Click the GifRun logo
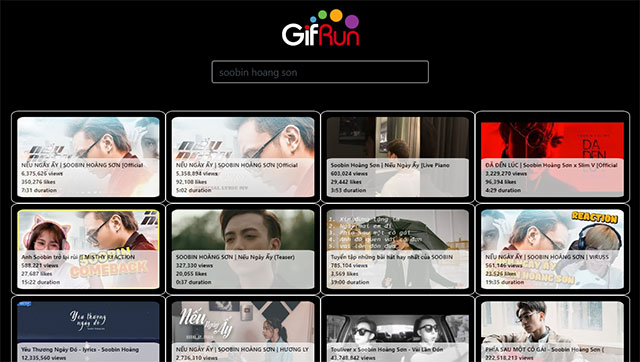Screen dimensions: 640x362 [x=320, y=28]
